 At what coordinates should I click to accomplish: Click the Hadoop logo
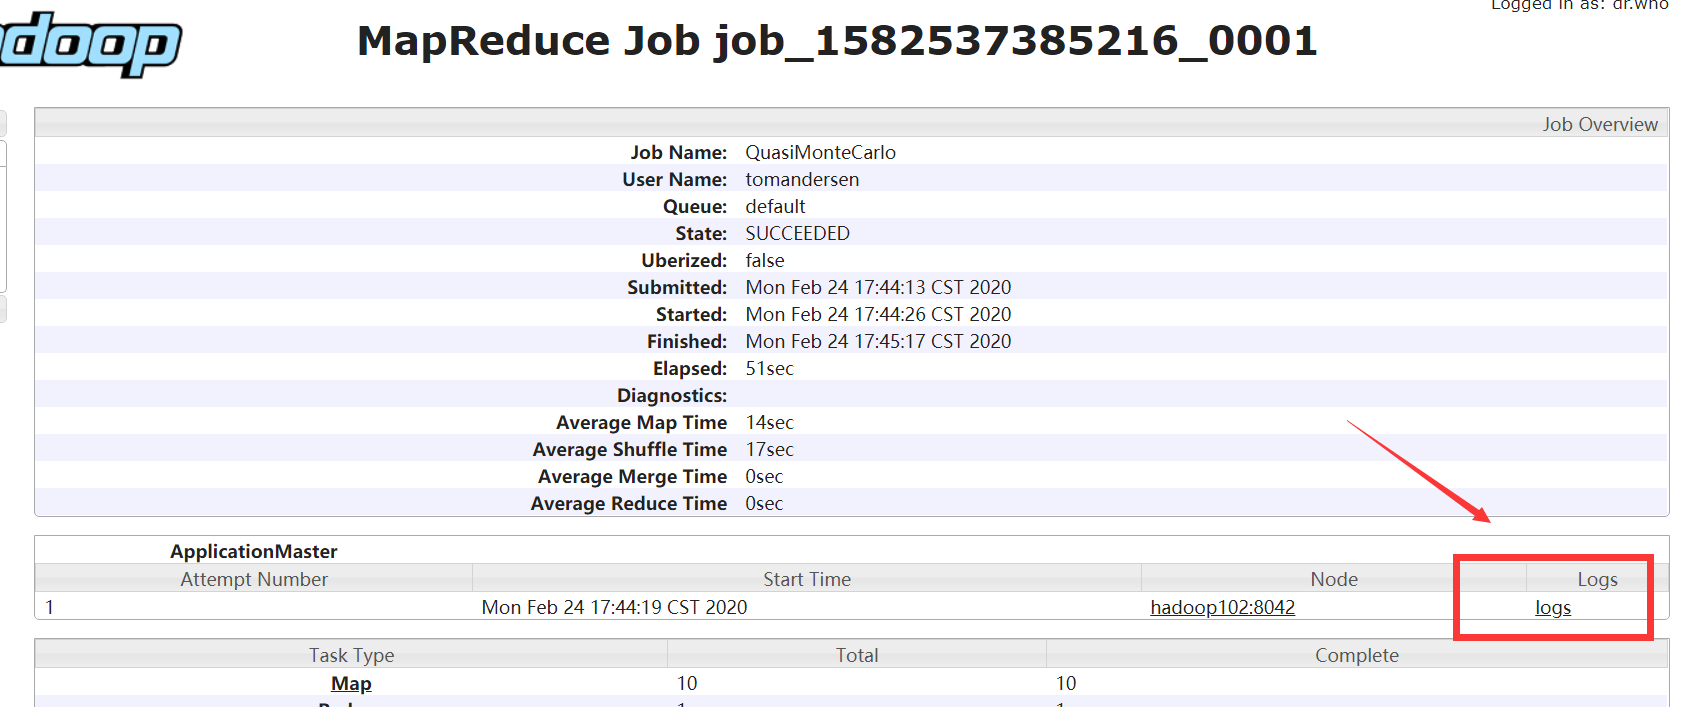[x=90, y=43]
